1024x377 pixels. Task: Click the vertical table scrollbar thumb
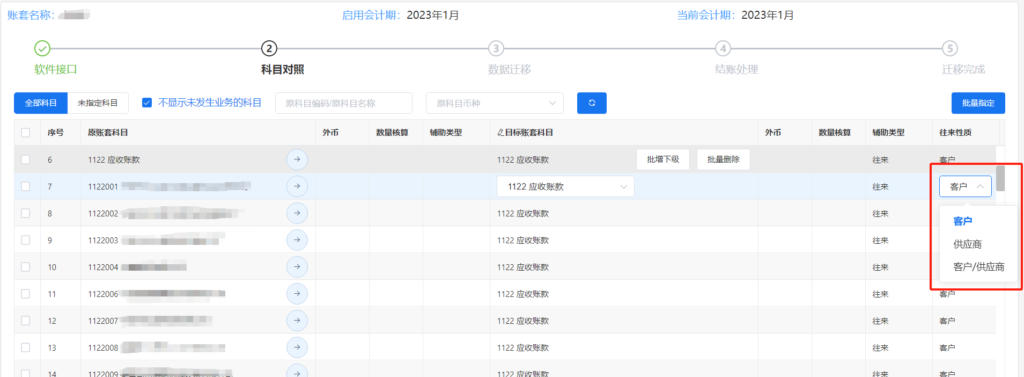[1000, 178]
